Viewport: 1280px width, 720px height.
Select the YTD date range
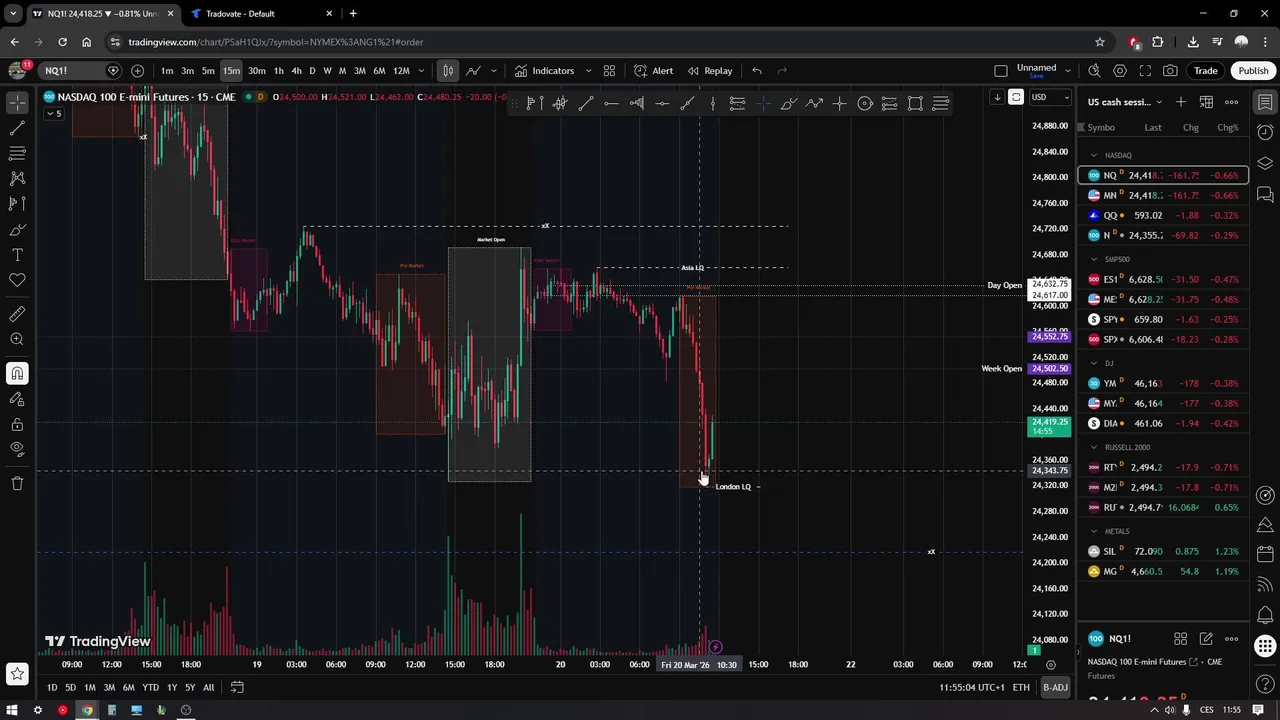pyautogui.click(x=150, y=687)
